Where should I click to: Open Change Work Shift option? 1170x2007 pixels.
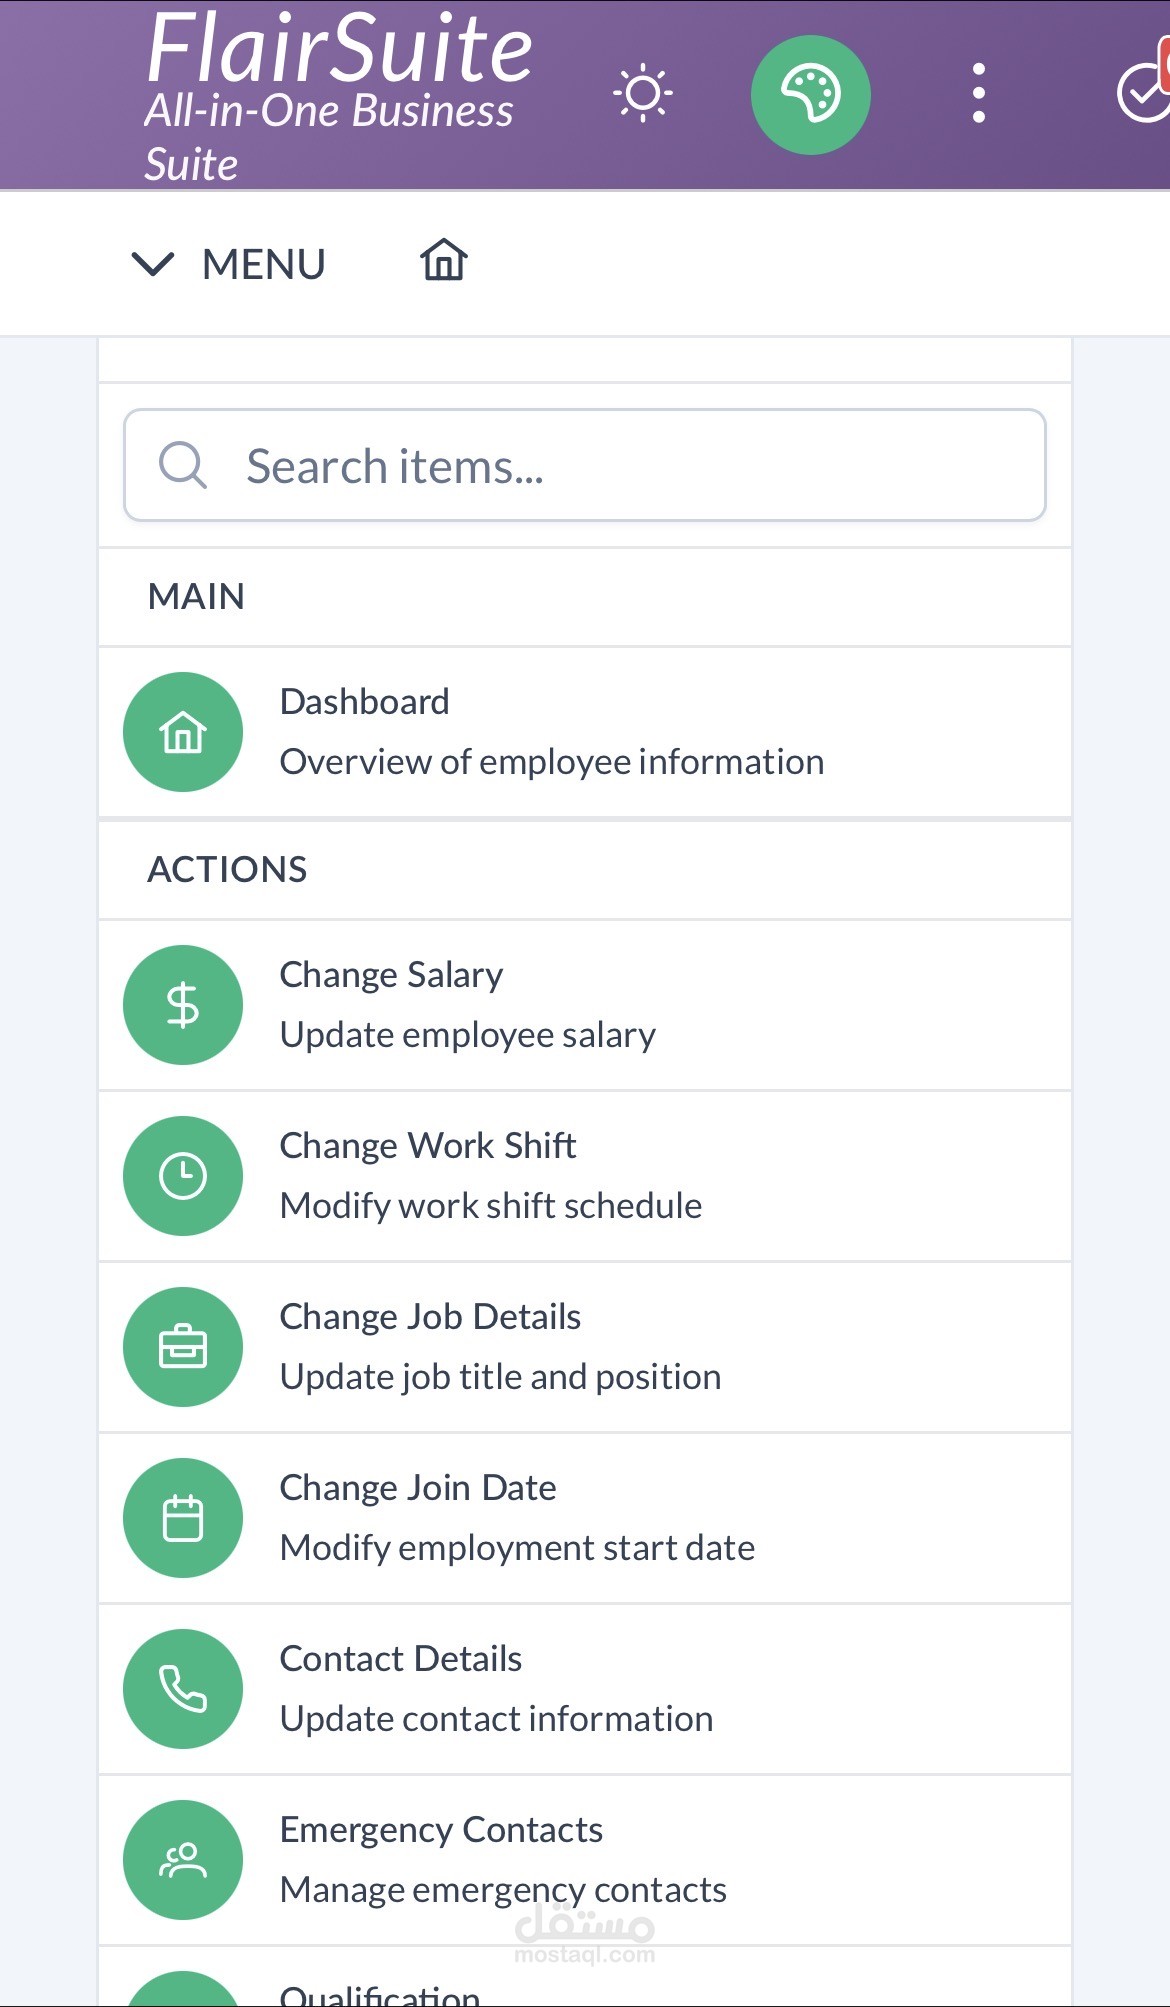[490, 1176]
